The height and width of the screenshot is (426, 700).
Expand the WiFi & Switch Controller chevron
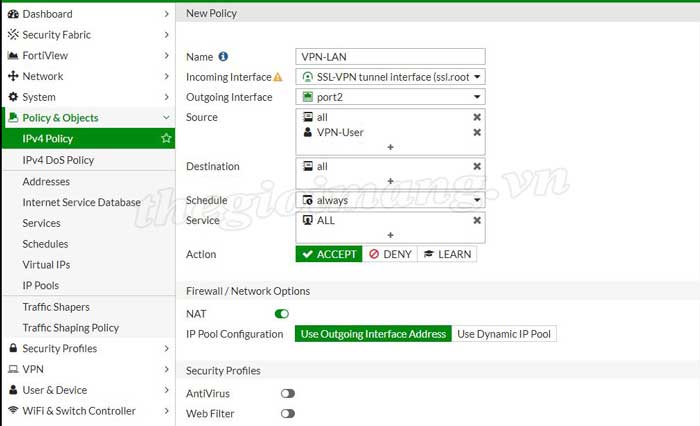point(166,410)
